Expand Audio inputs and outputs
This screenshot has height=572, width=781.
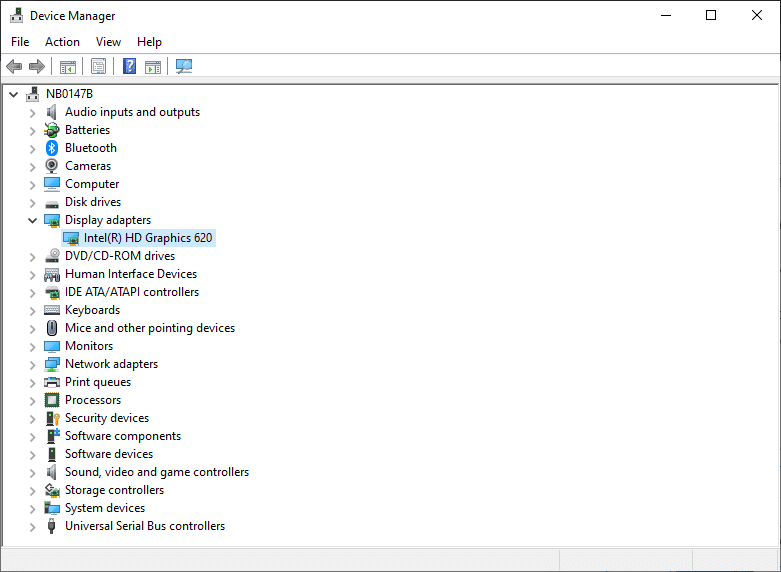coord(32,112)
